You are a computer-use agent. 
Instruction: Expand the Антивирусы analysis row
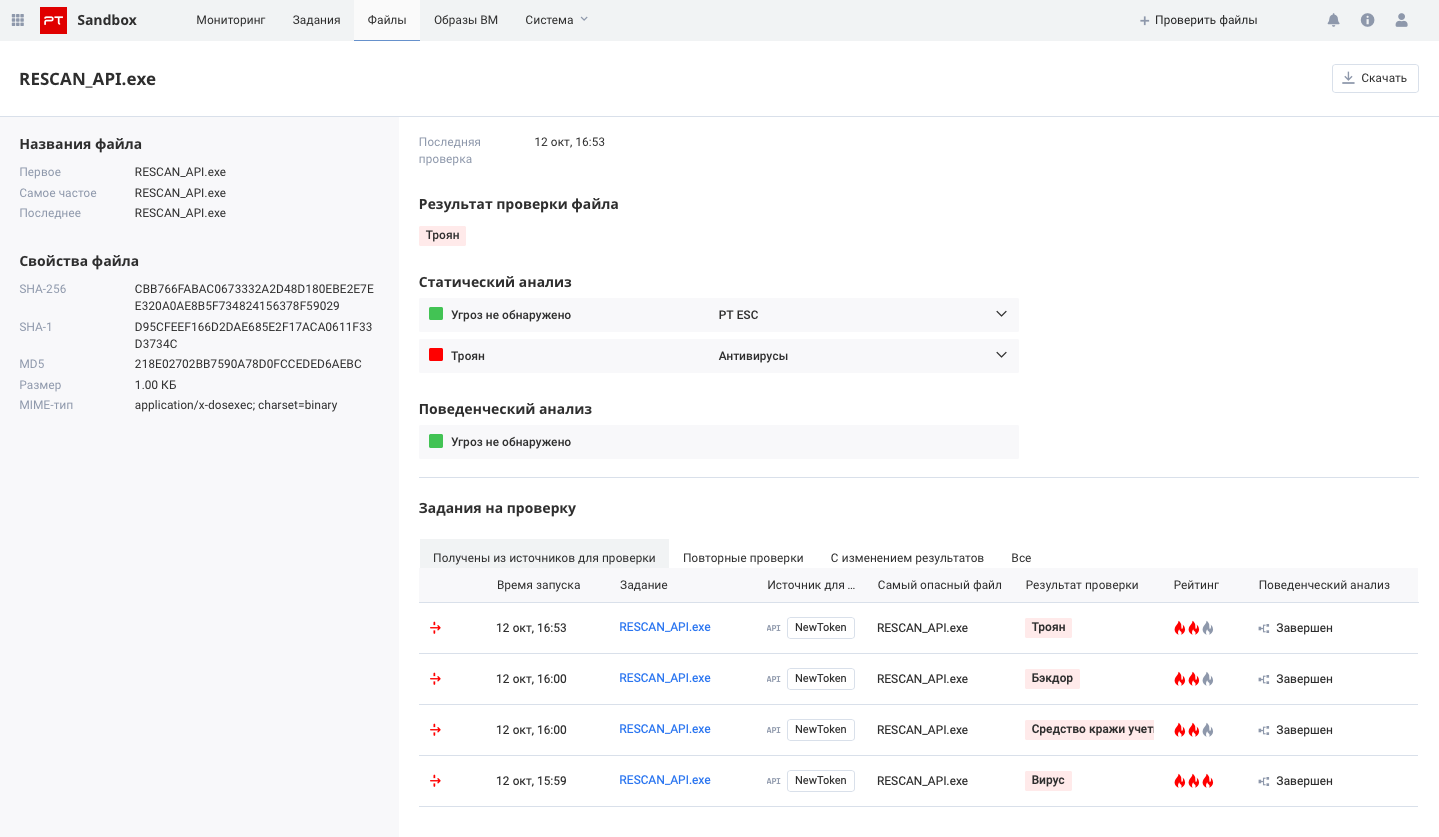pos(1001,355)
